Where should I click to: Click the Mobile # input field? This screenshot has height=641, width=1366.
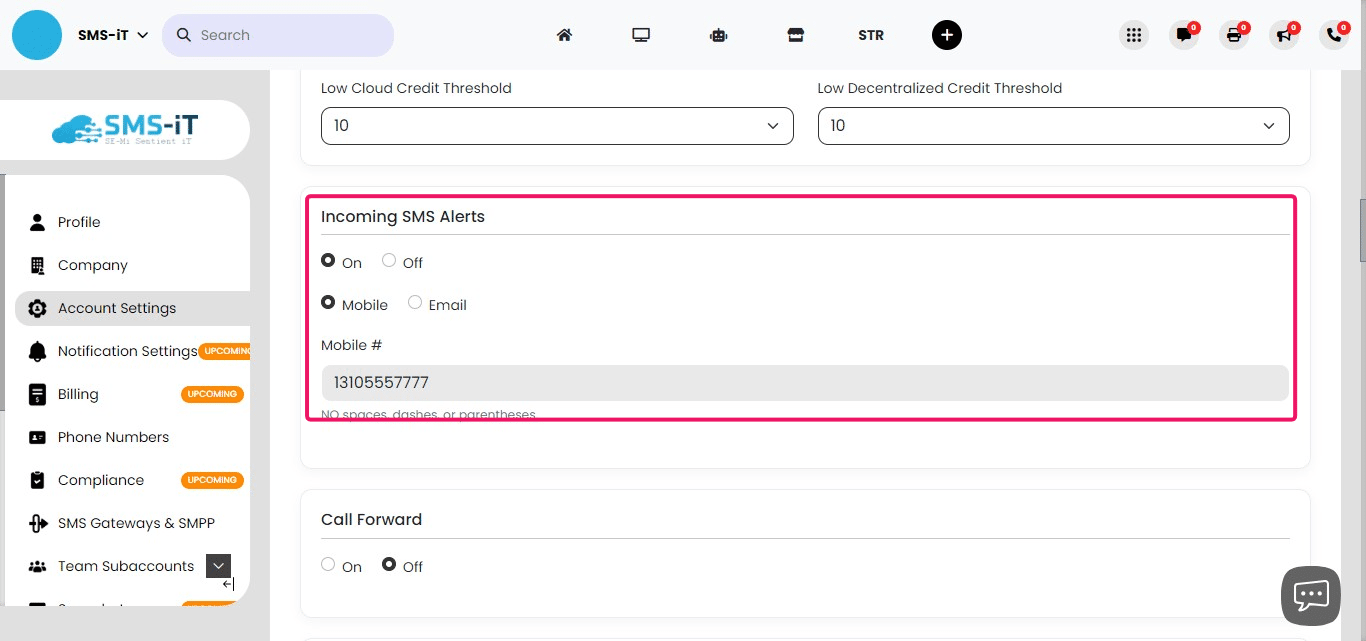(804, 382)
